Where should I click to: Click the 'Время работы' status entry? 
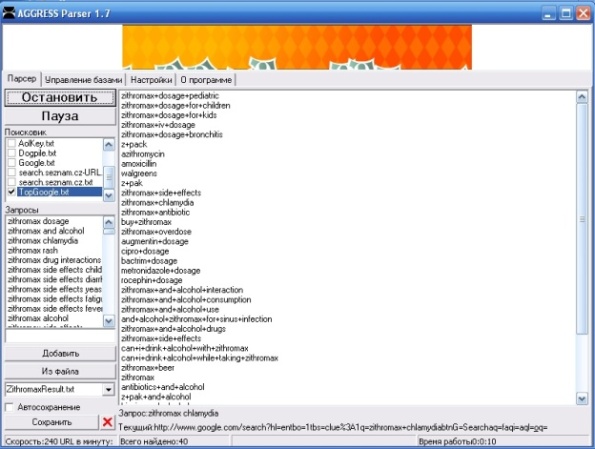point(503,441)
